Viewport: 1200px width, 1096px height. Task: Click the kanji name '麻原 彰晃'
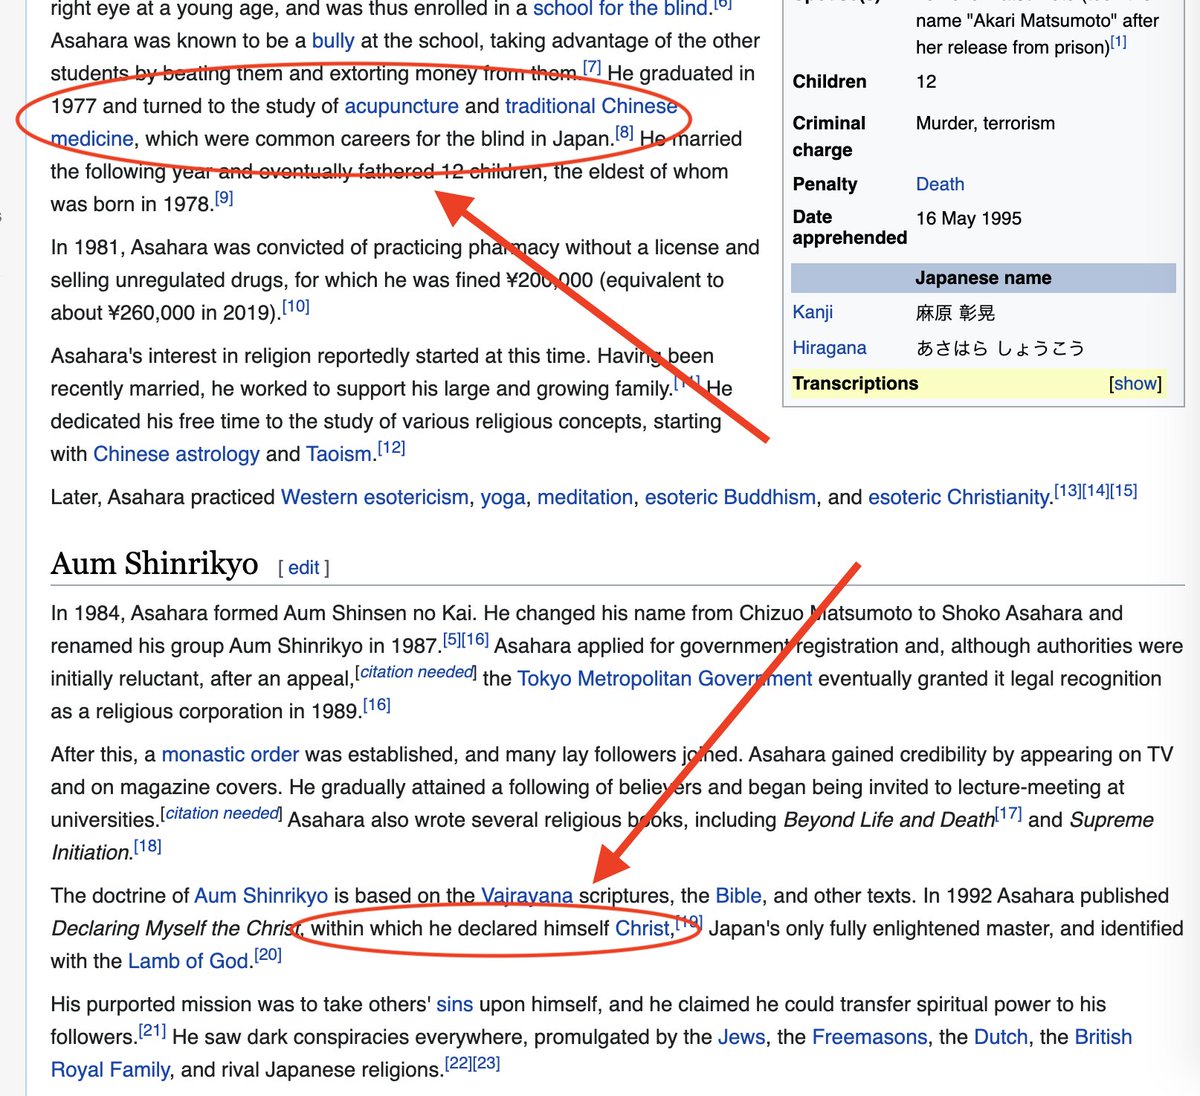click(955, 313)
